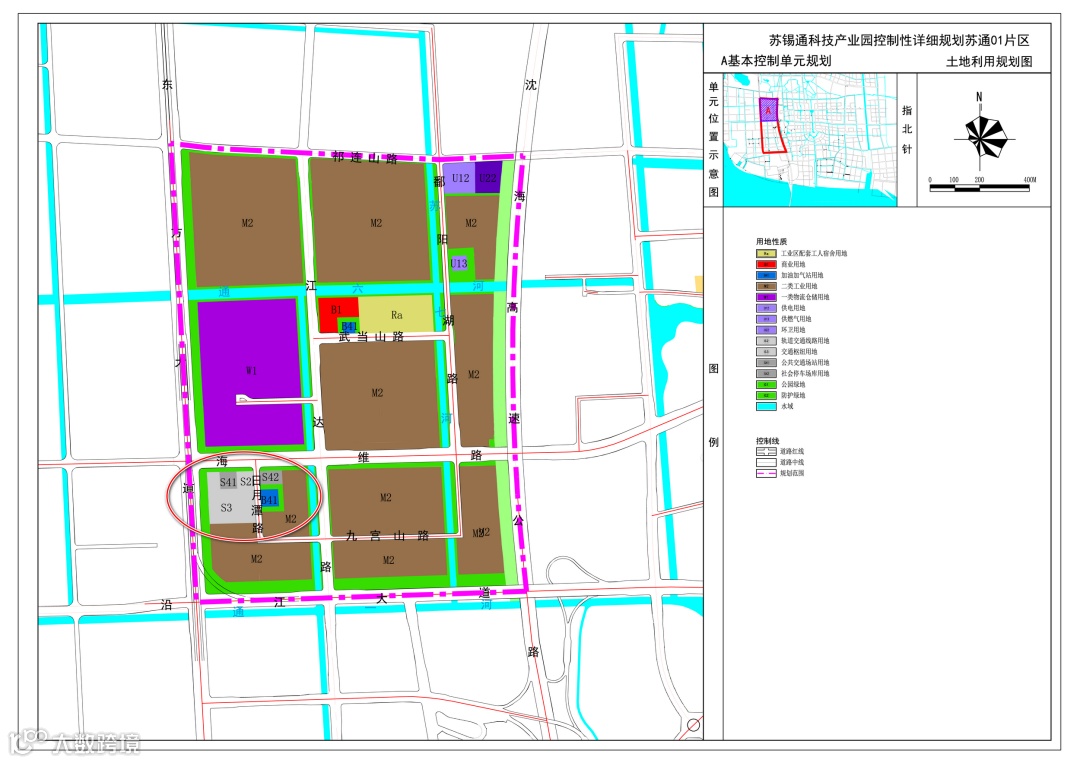Click the U13 gas supply parcel
Viewport: 1080px width, 763px height.
[x=459, y=263]
